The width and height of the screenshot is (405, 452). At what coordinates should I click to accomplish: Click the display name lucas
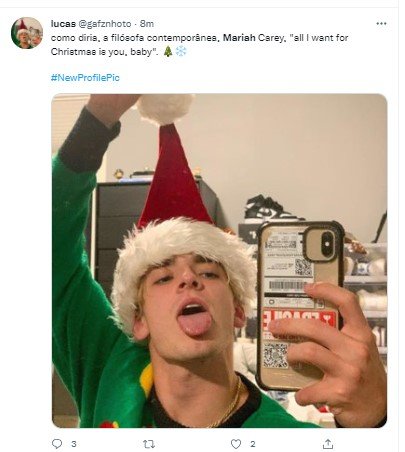pos(63,24)
